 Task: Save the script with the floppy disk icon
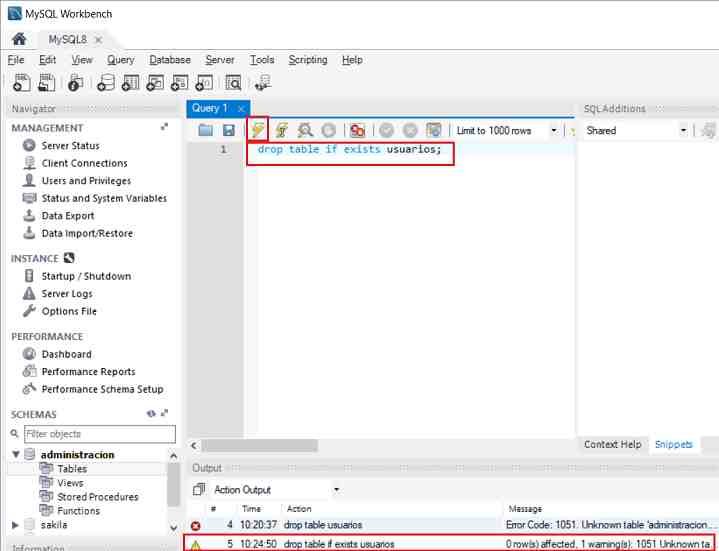click(228, 130)
